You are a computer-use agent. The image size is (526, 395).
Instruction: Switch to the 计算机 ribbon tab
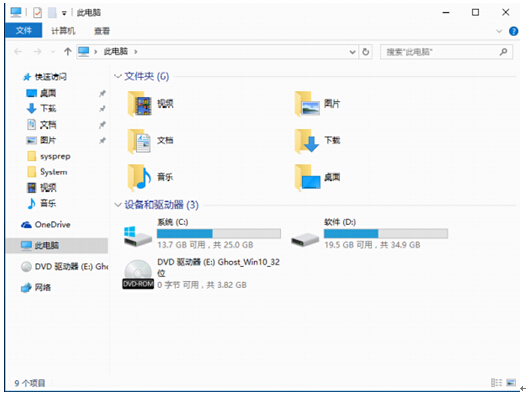coord(63,31)
